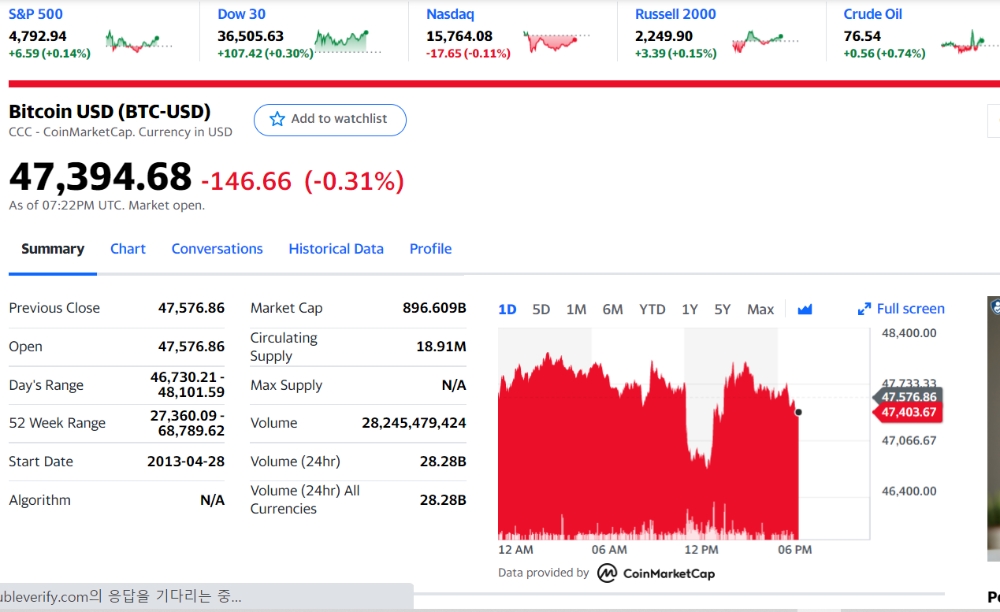Click the Volume value 28,245,479,424

(414, 423)
